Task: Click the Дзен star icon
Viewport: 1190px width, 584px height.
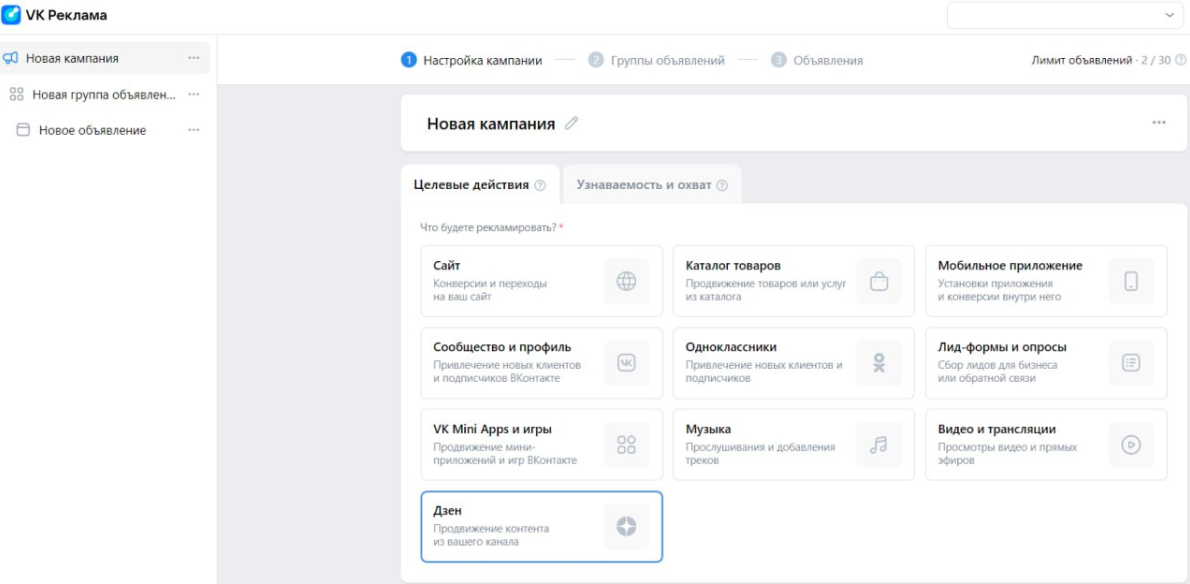Action: 627,526
